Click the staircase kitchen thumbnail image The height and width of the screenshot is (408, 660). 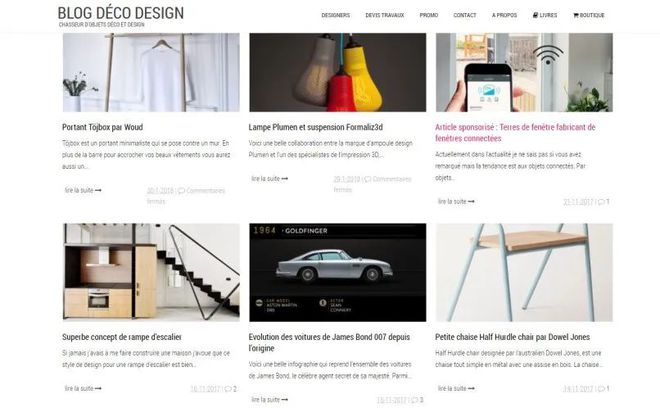pyautogui.click(x=151, y=272)
